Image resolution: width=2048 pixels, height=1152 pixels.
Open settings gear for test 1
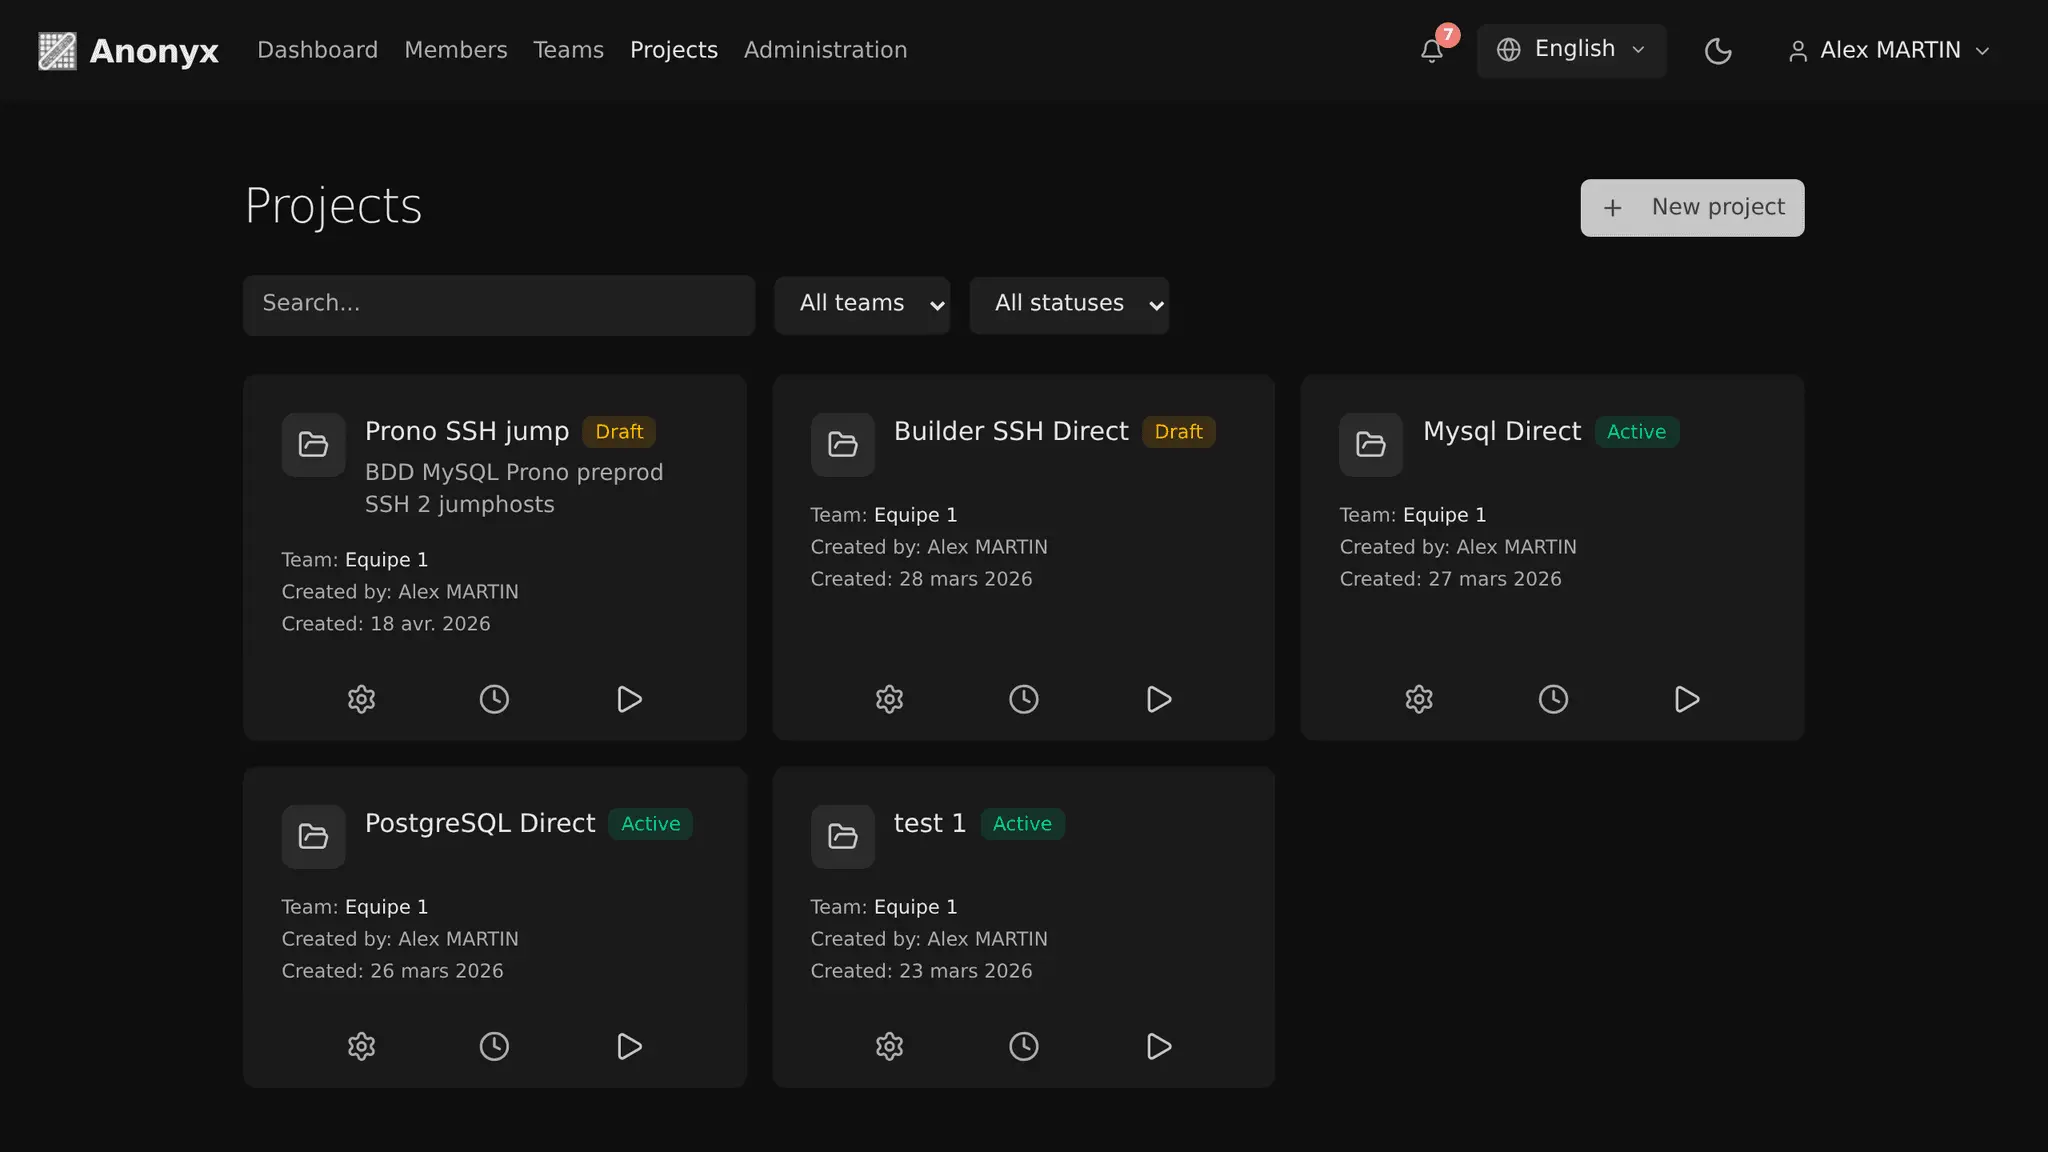(x=889, y=1046)
